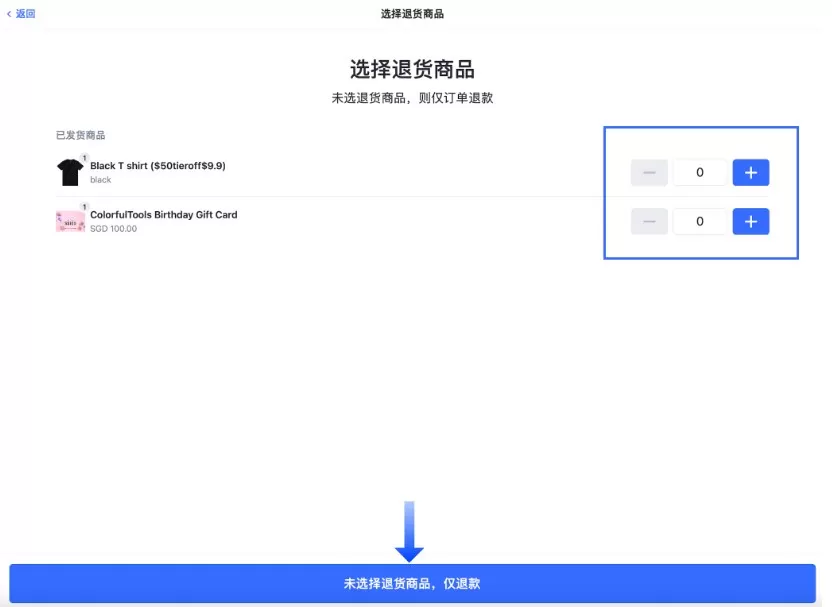Click the plus icon for ColorfulTools Birthday Gift Card
The height and width of the screenshot is (607, 832).
tap(751, 221)
